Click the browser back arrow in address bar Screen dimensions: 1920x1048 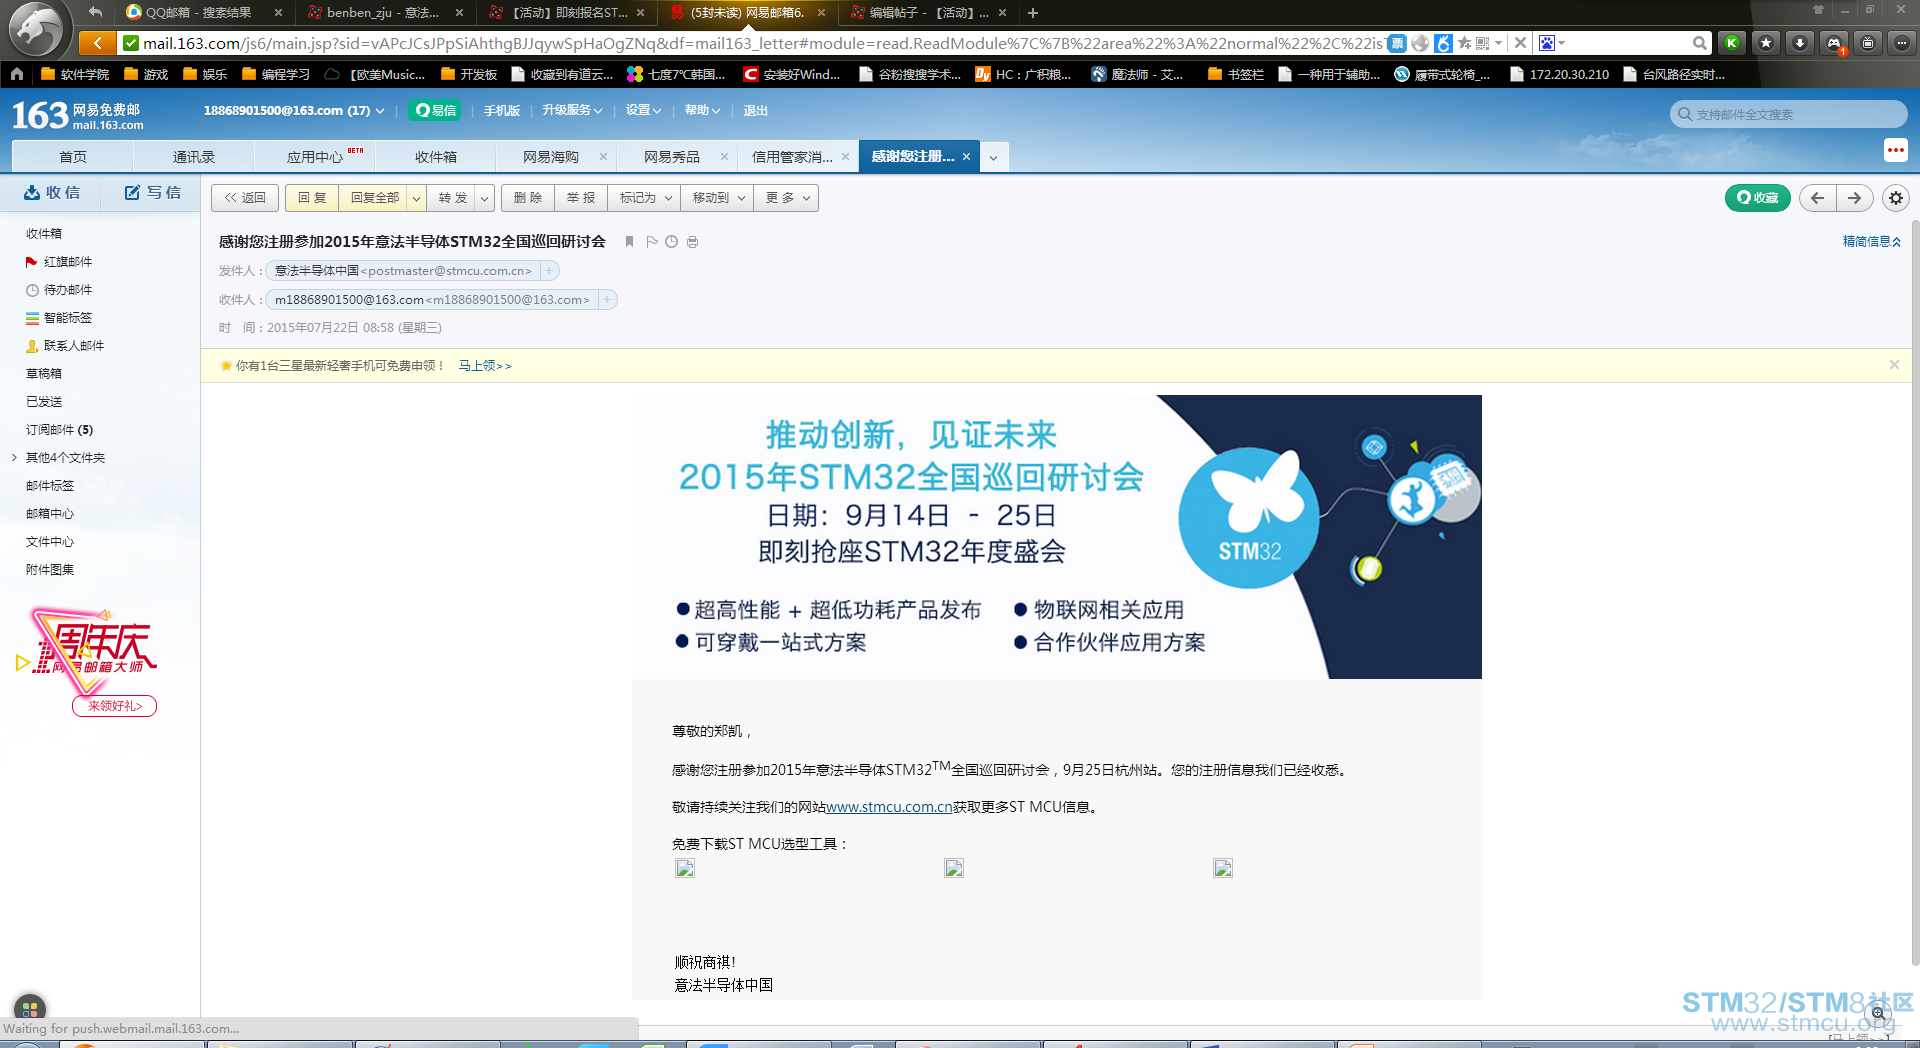tap(96, 43)
